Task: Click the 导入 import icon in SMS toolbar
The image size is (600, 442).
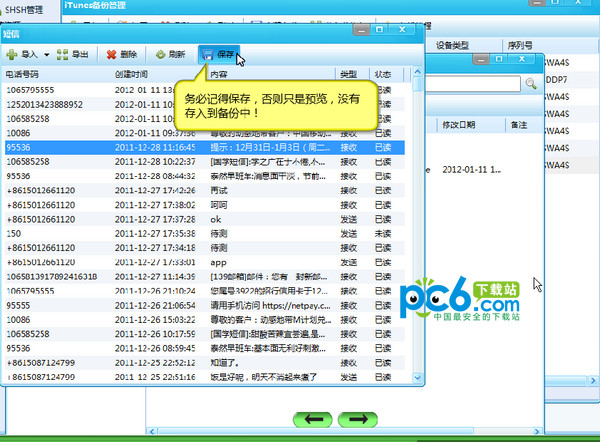Action: tap(12, 55)
